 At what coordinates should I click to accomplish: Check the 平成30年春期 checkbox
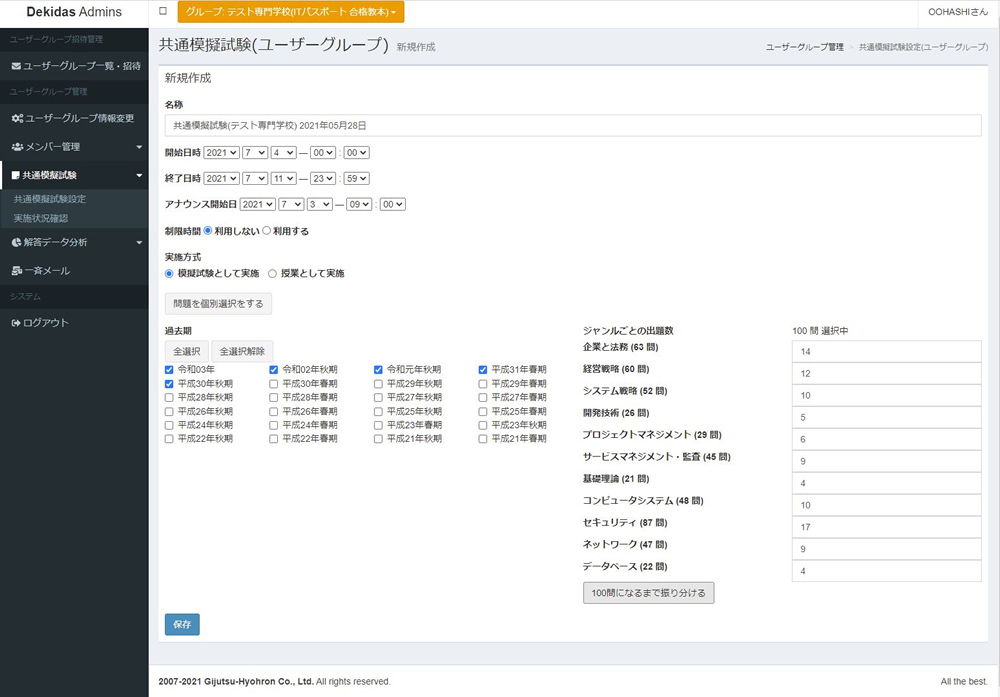(274, 384)
